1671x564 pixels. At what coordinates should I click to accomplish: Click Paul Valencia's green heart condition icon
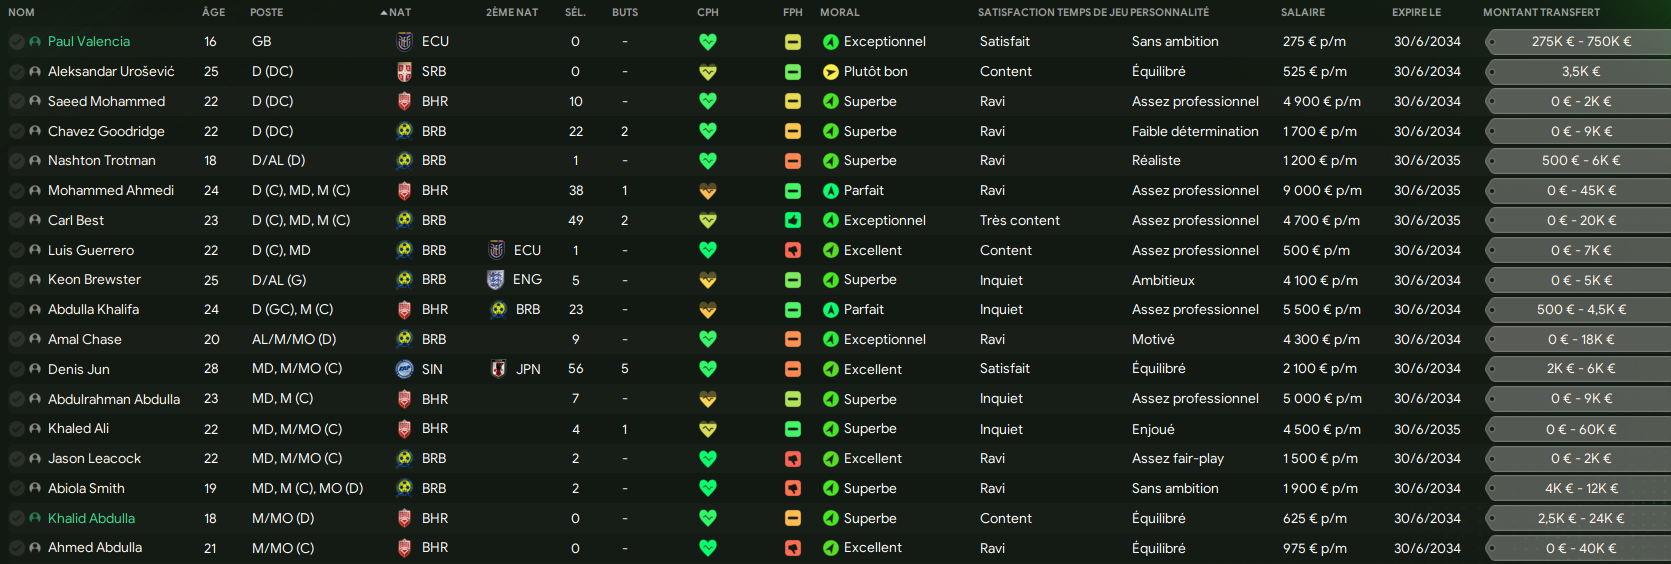708,42
